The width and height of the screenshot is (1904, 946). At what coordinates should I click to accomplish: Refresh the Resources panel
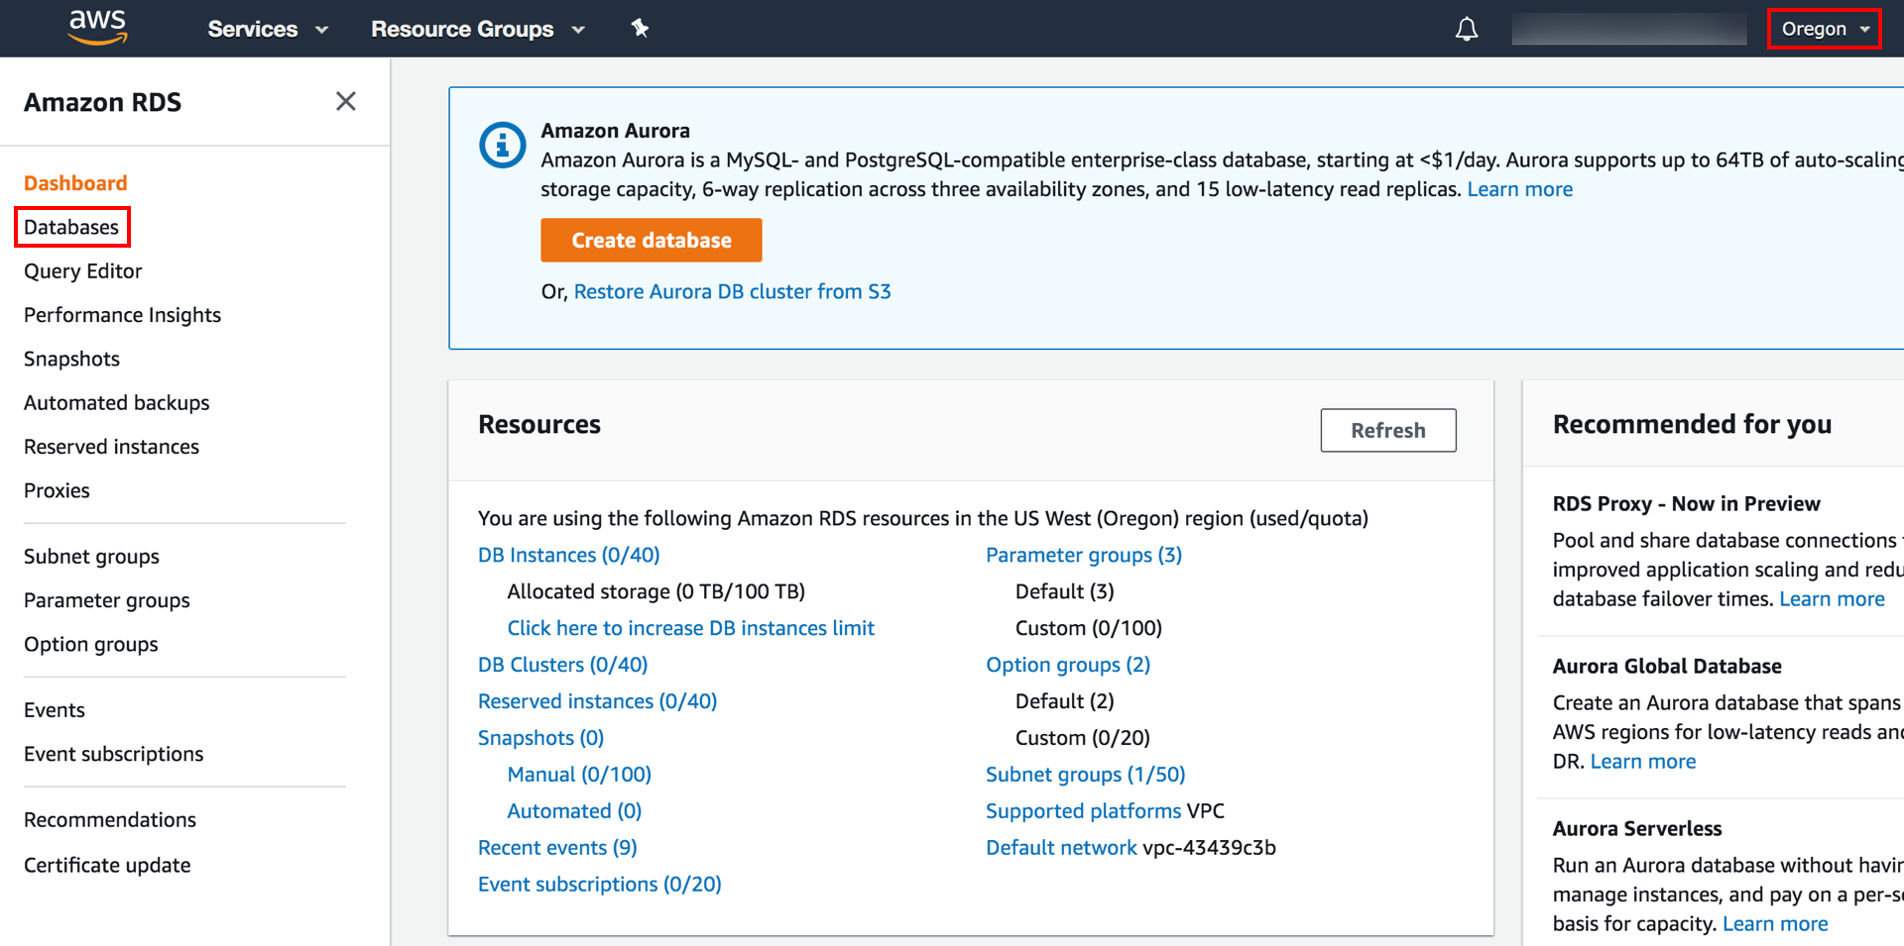coord(1388,430)
